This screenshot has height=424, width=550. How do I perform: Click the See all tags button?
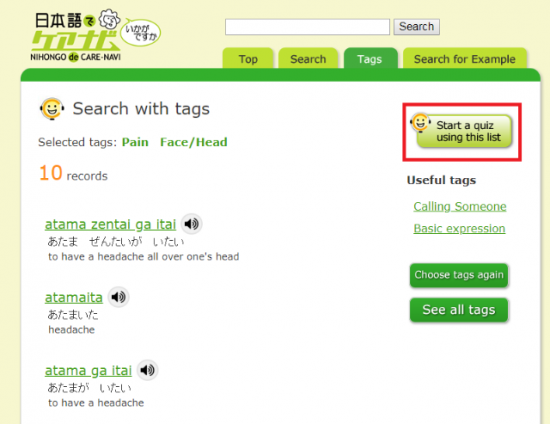[x=459, y=310]
